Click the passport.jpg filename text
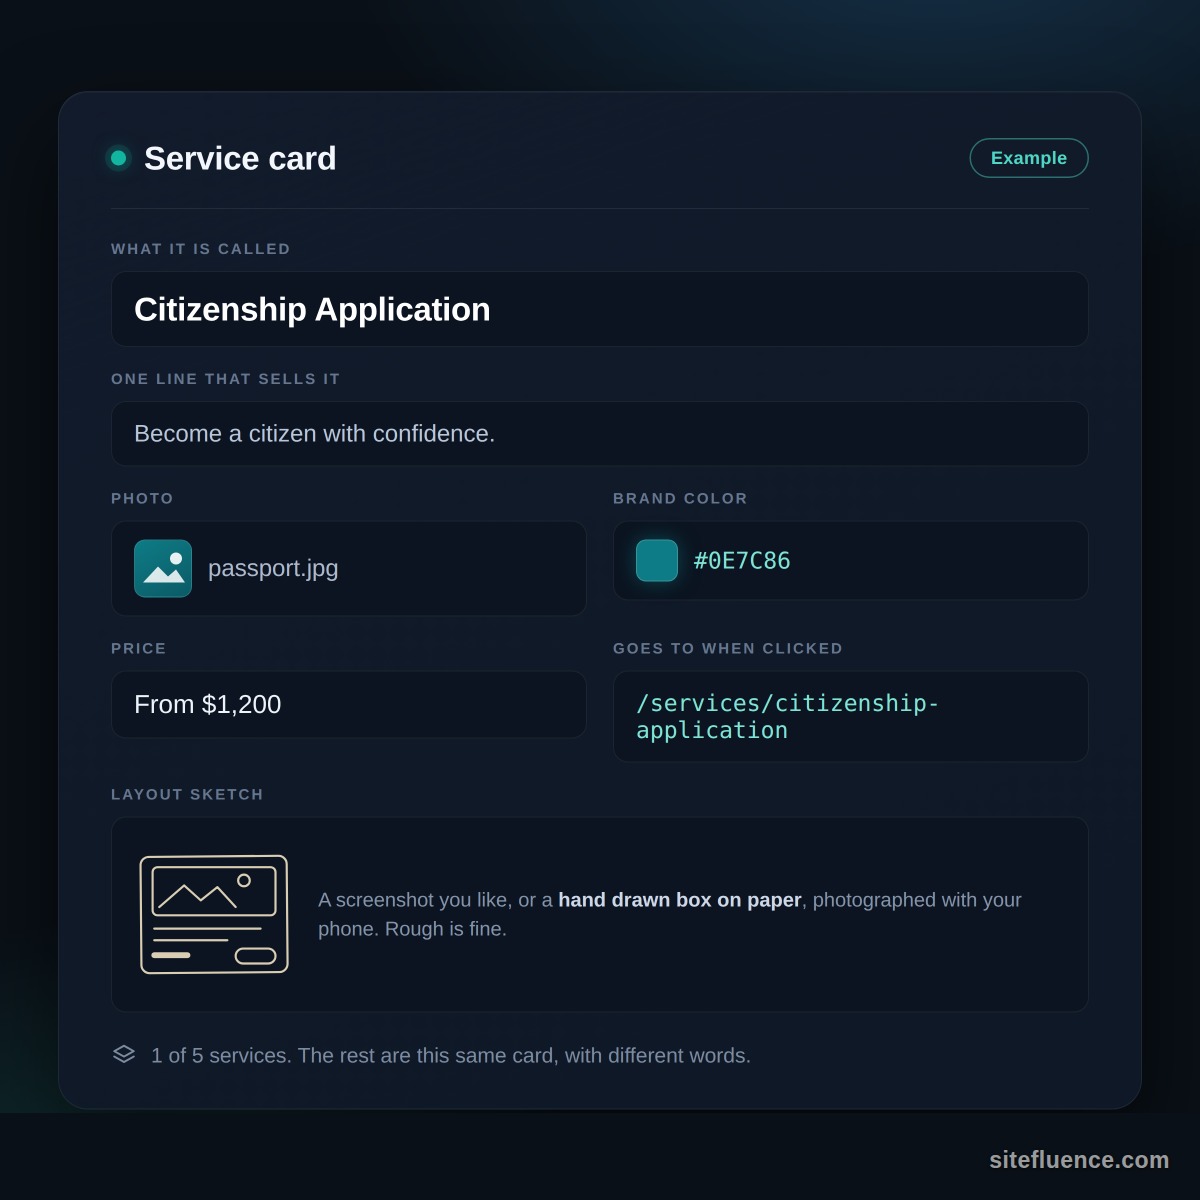The height and width of the screenshot is (1200, 1200). pyautogui.click(x=273, y=568)
